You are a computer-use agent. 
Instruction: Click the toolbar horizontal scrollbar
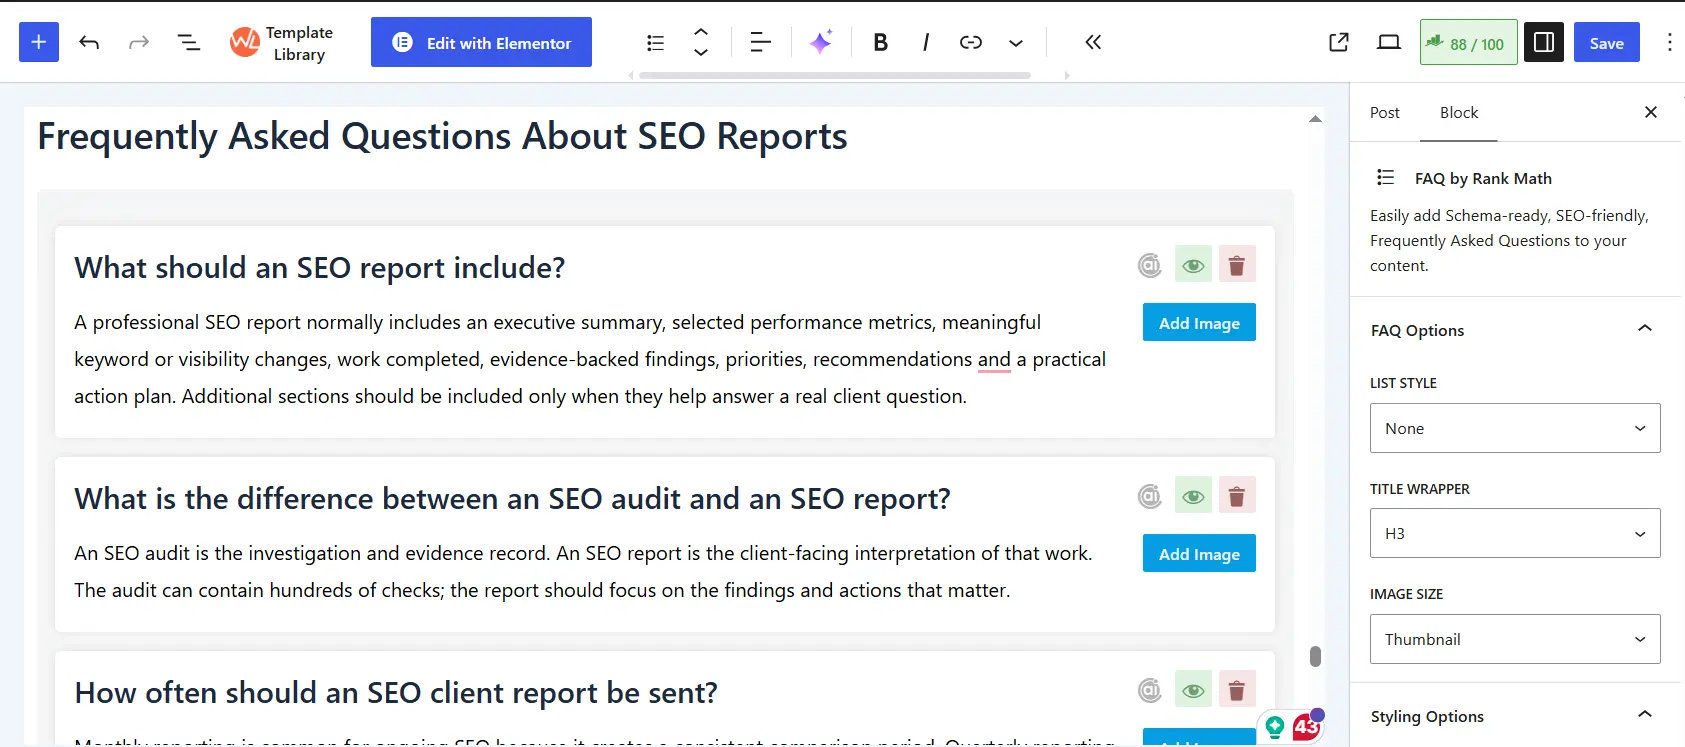835,75
